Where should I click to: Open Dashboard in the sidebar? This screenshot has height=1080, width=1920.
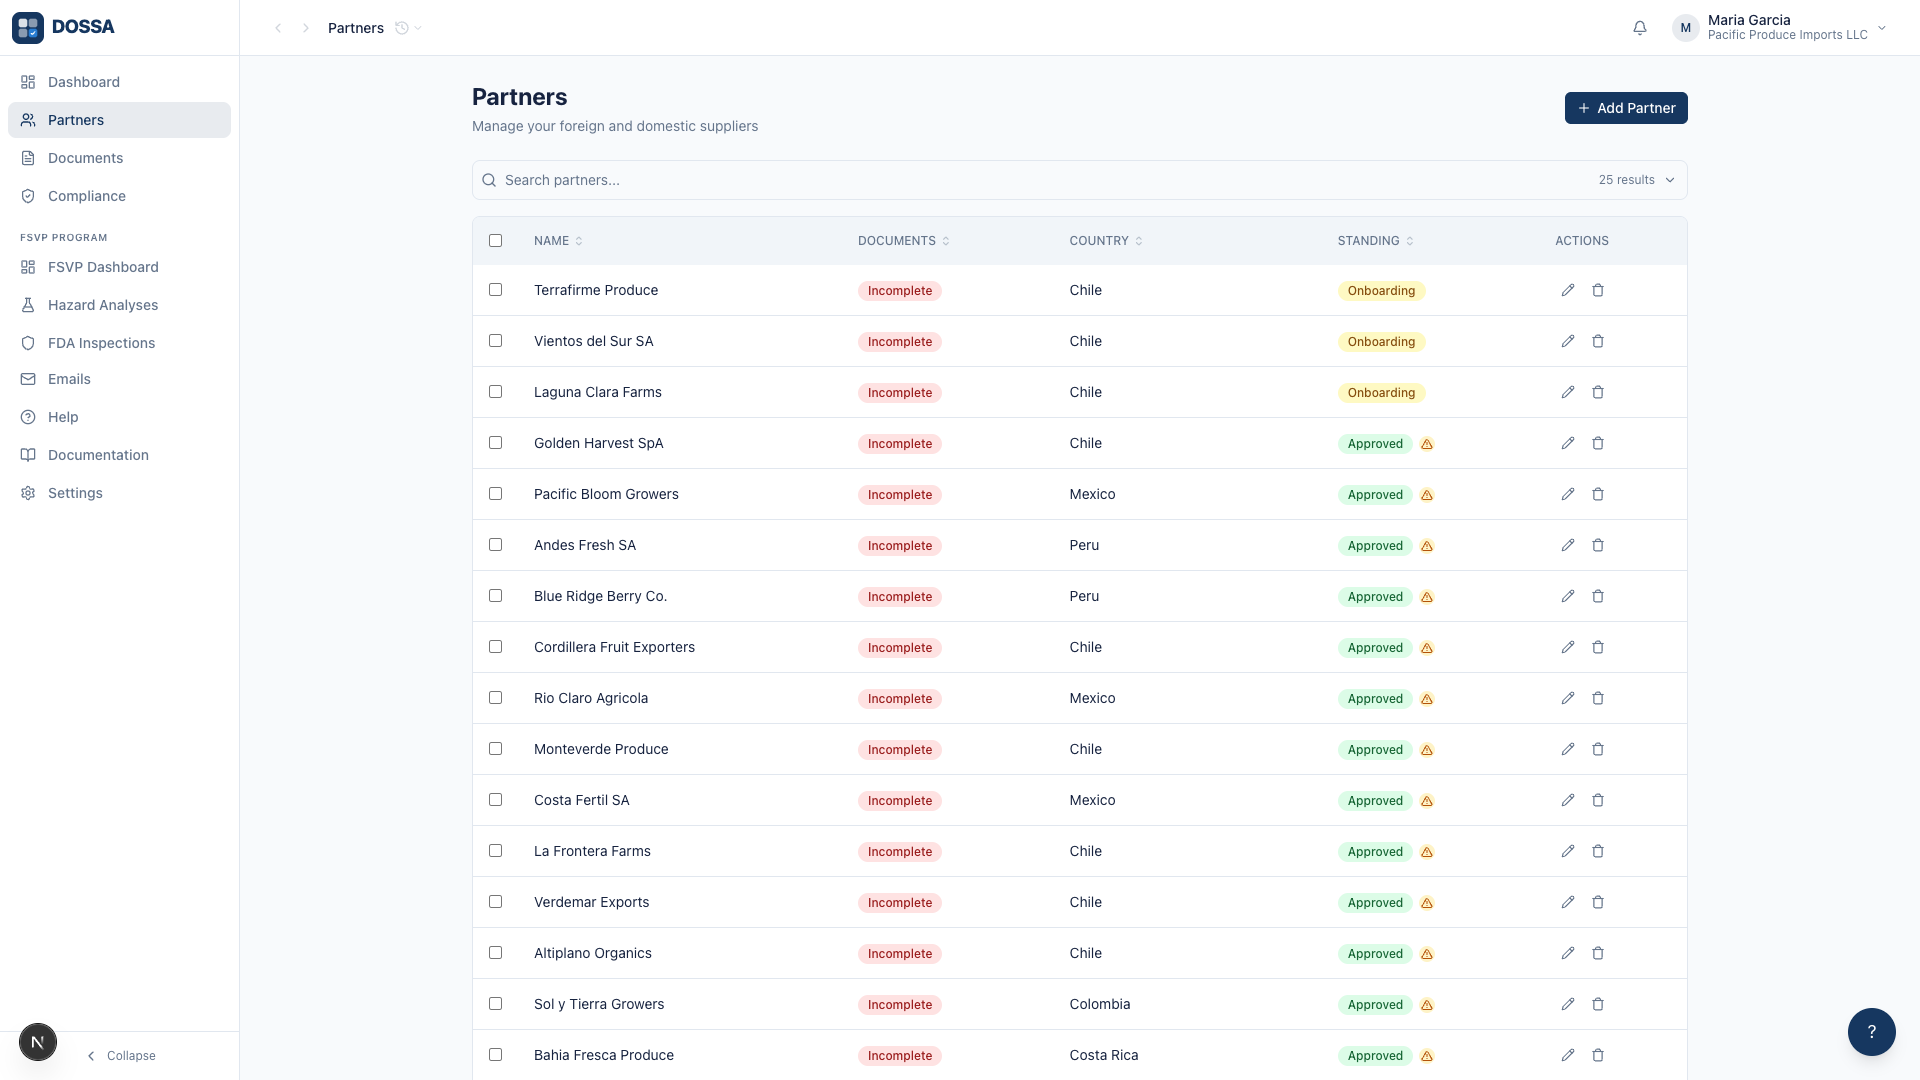point(119,82)
